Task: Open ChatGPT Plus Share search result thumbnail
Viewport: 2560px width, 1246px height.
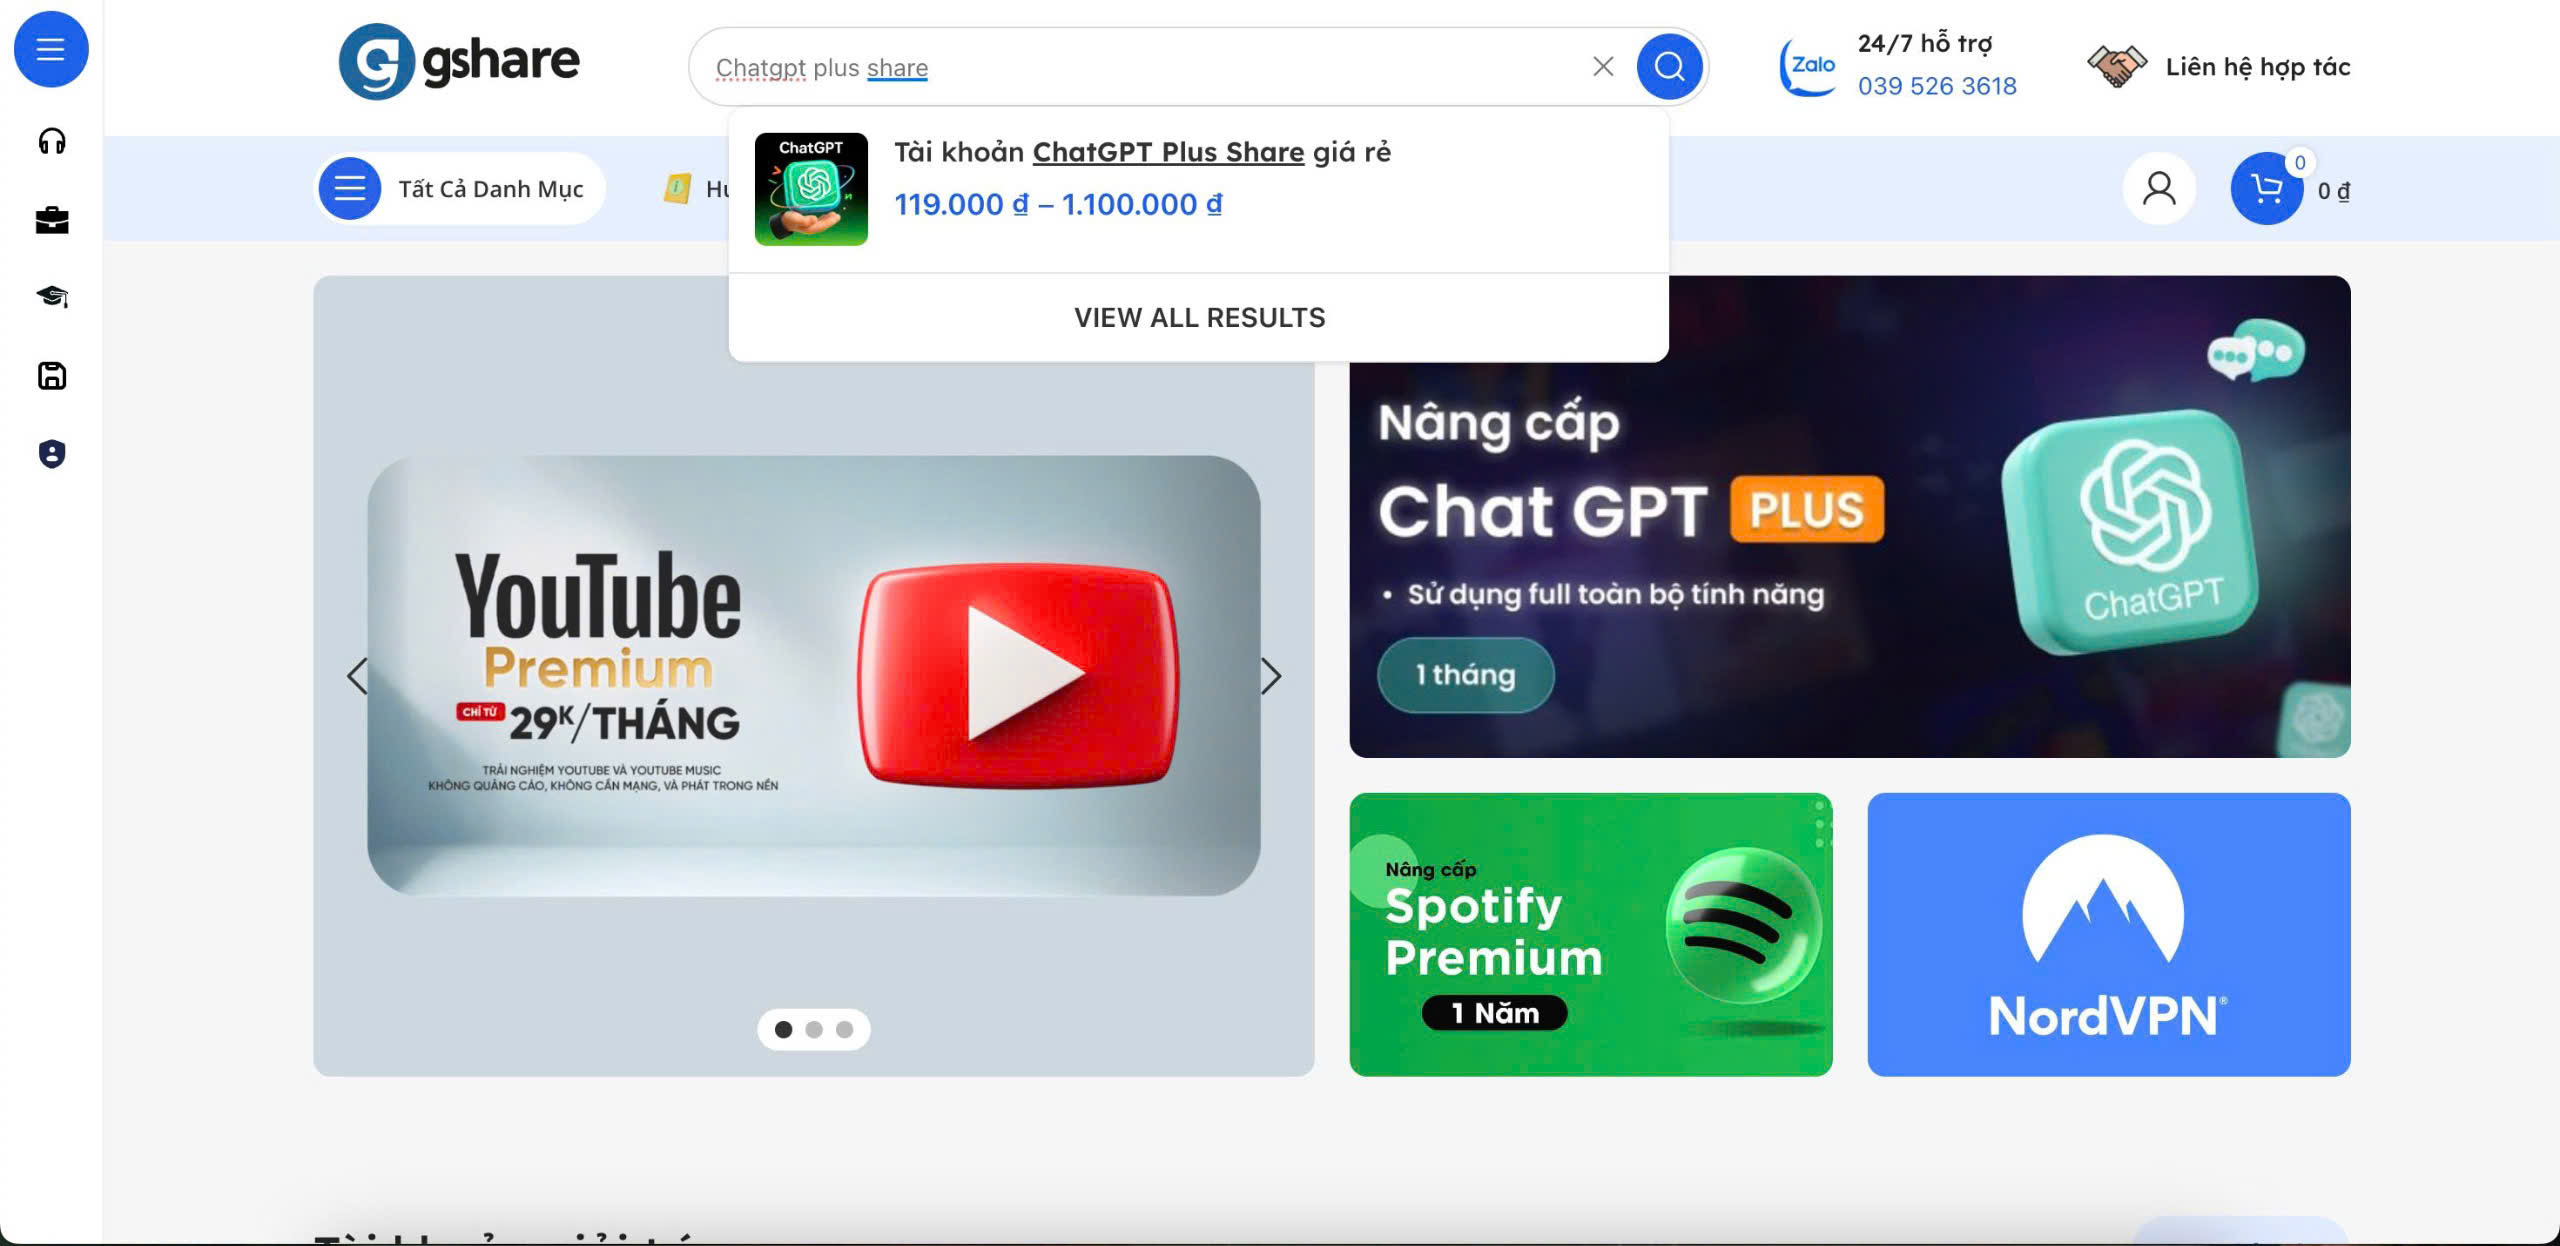Action: [811, 189]
